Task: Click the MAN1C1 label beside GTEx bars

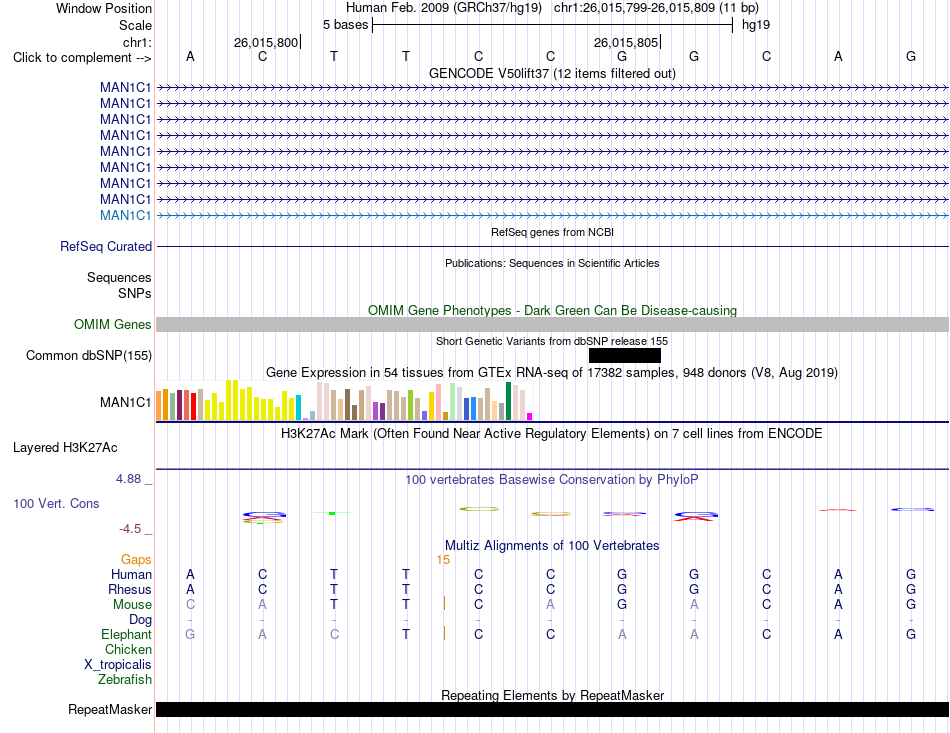Action: click(125, 402)
